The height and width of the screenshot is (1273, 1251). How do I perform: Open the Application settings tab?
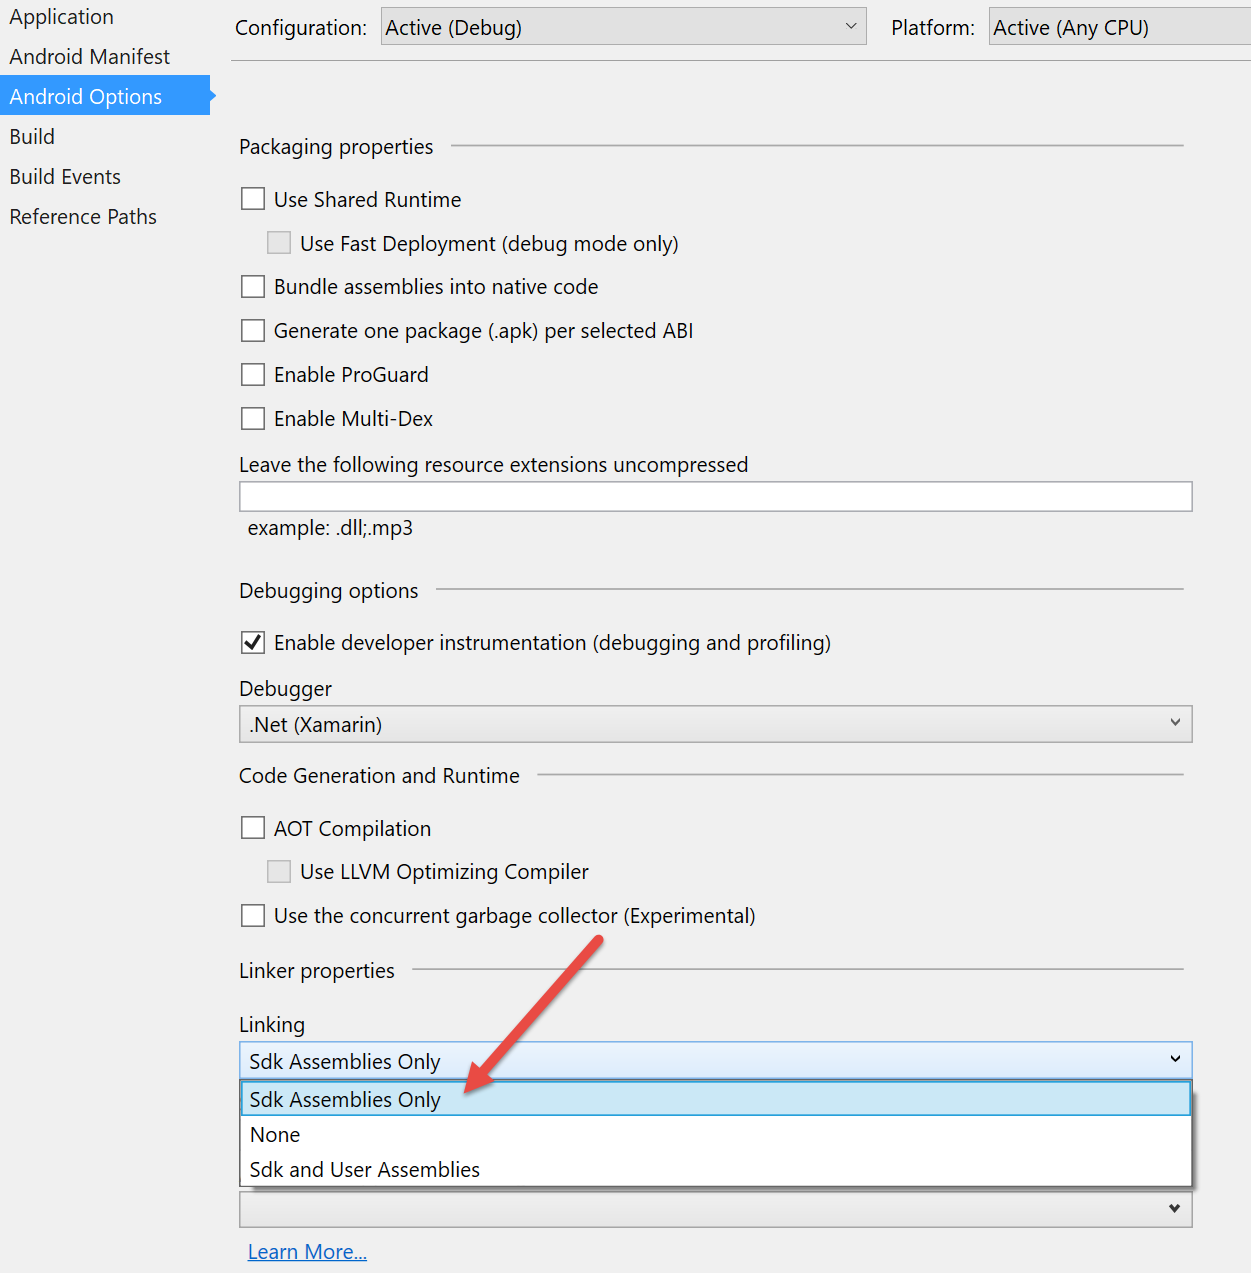(62, 17)
